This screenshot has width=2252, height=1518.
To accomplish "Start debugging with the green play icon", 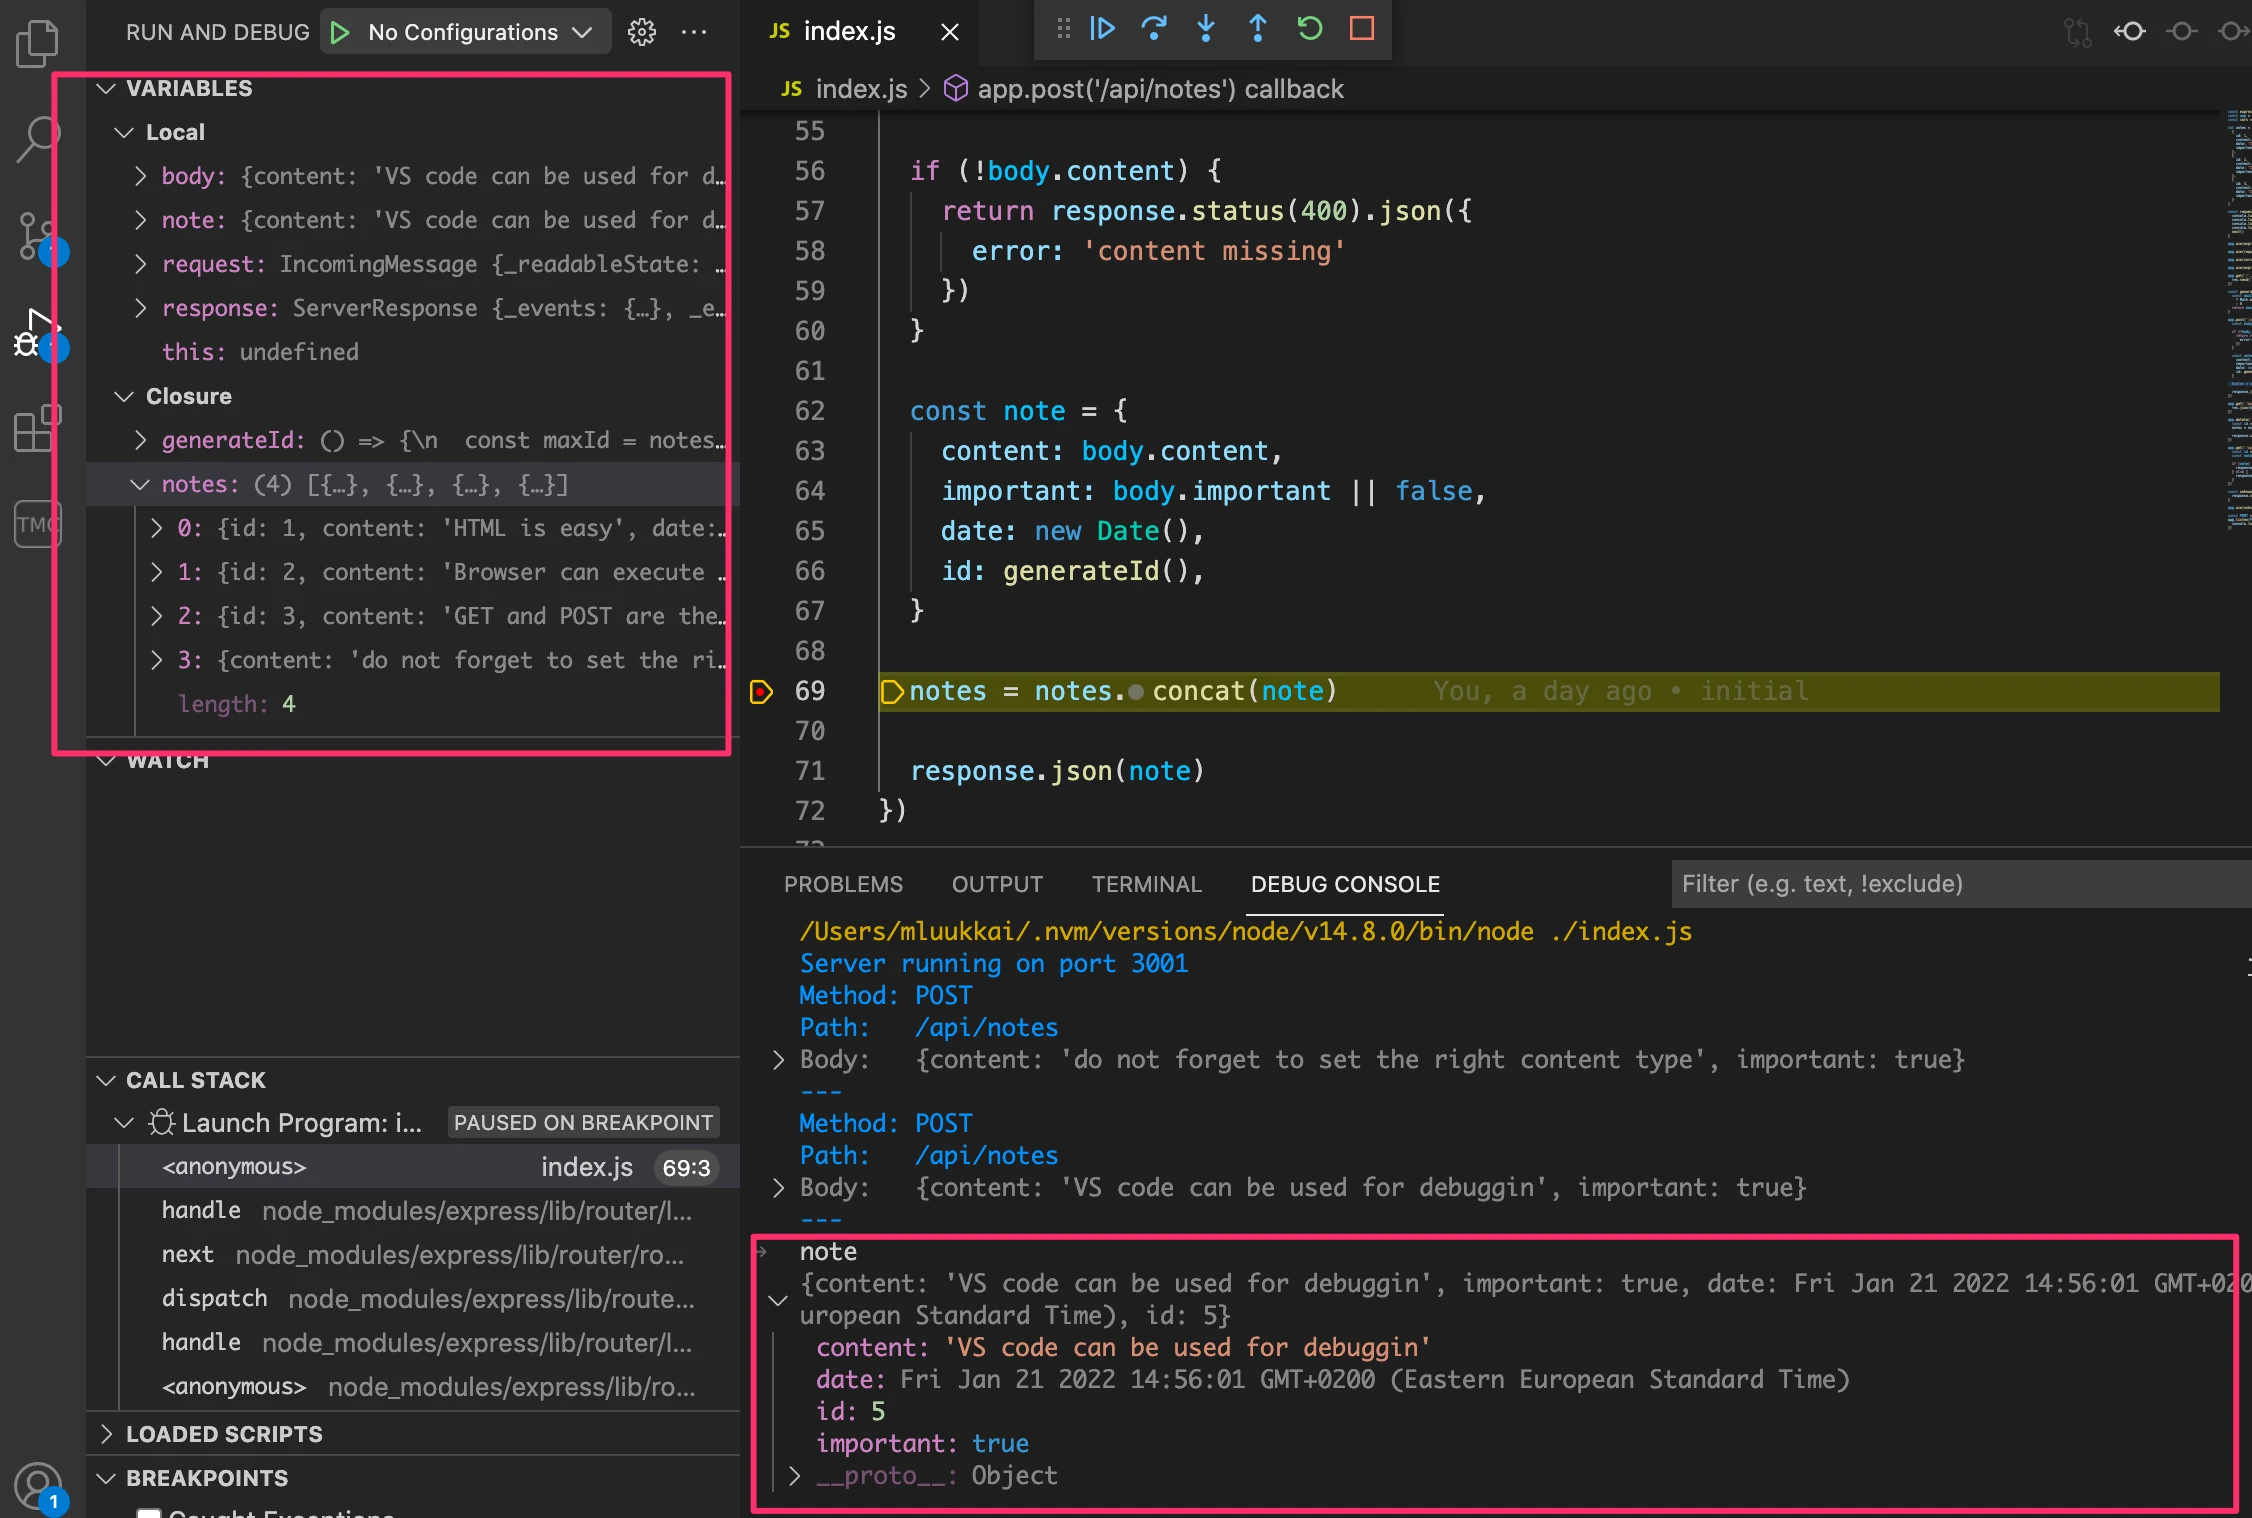I will 340,32.
